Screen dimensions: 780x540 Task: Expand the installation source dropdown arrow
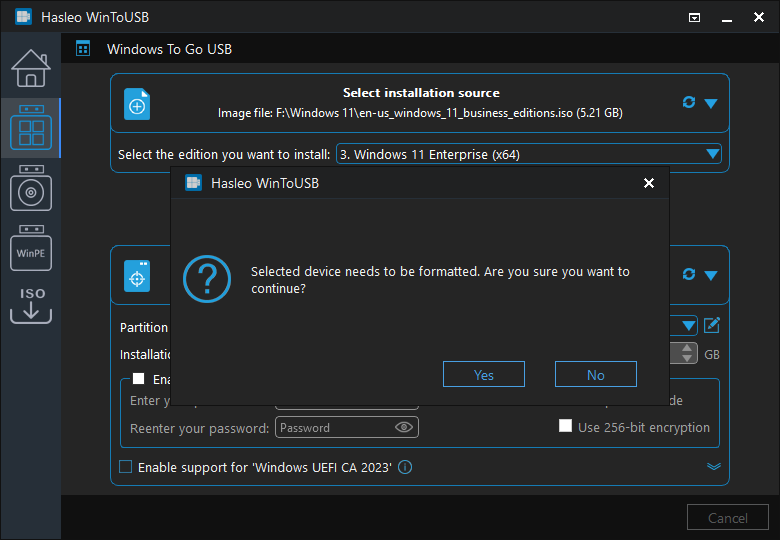point(711,103)
